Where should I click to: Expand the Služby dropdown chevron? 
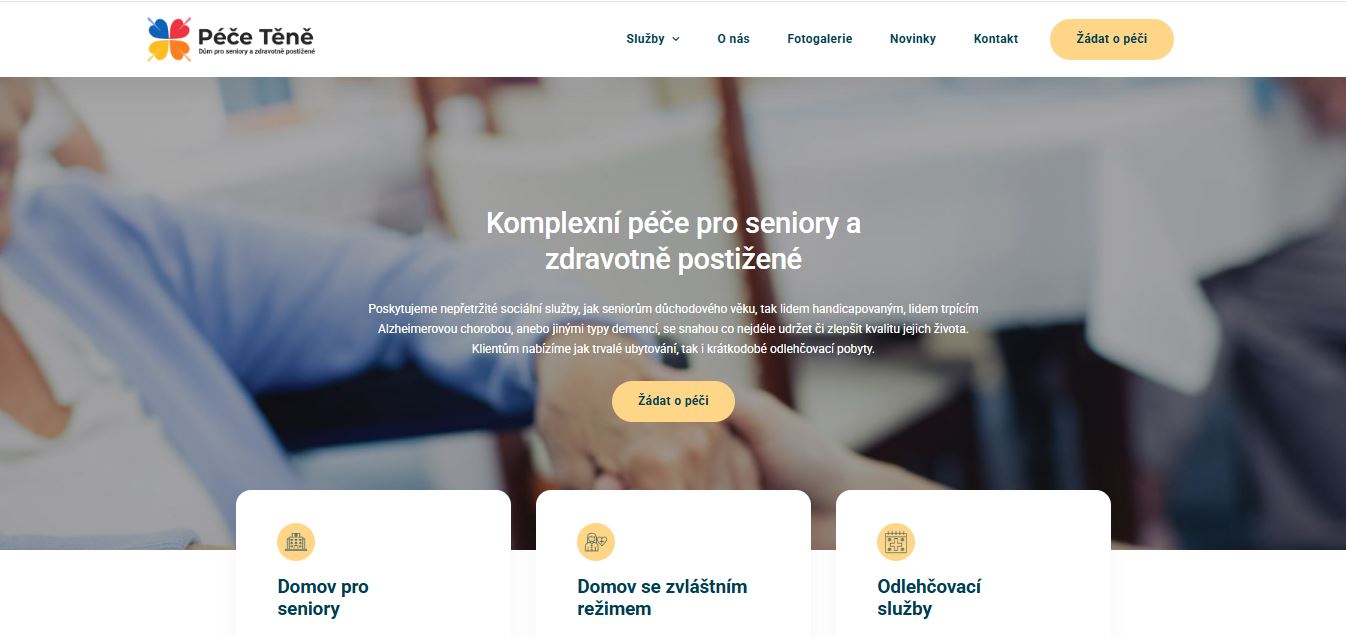coord(676,39)
